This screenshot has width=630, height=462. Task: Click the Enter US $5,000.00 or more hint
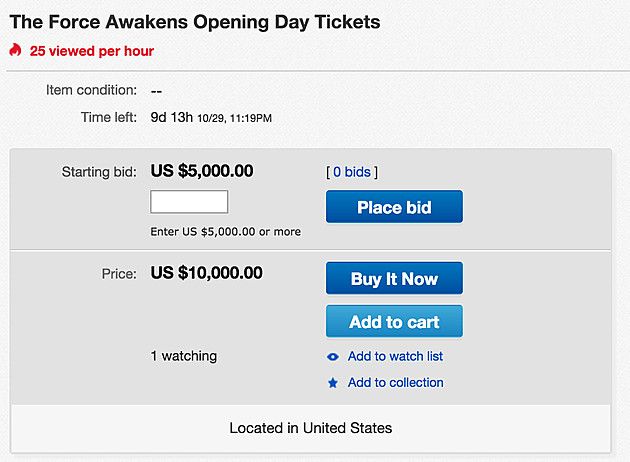point(225,232)
